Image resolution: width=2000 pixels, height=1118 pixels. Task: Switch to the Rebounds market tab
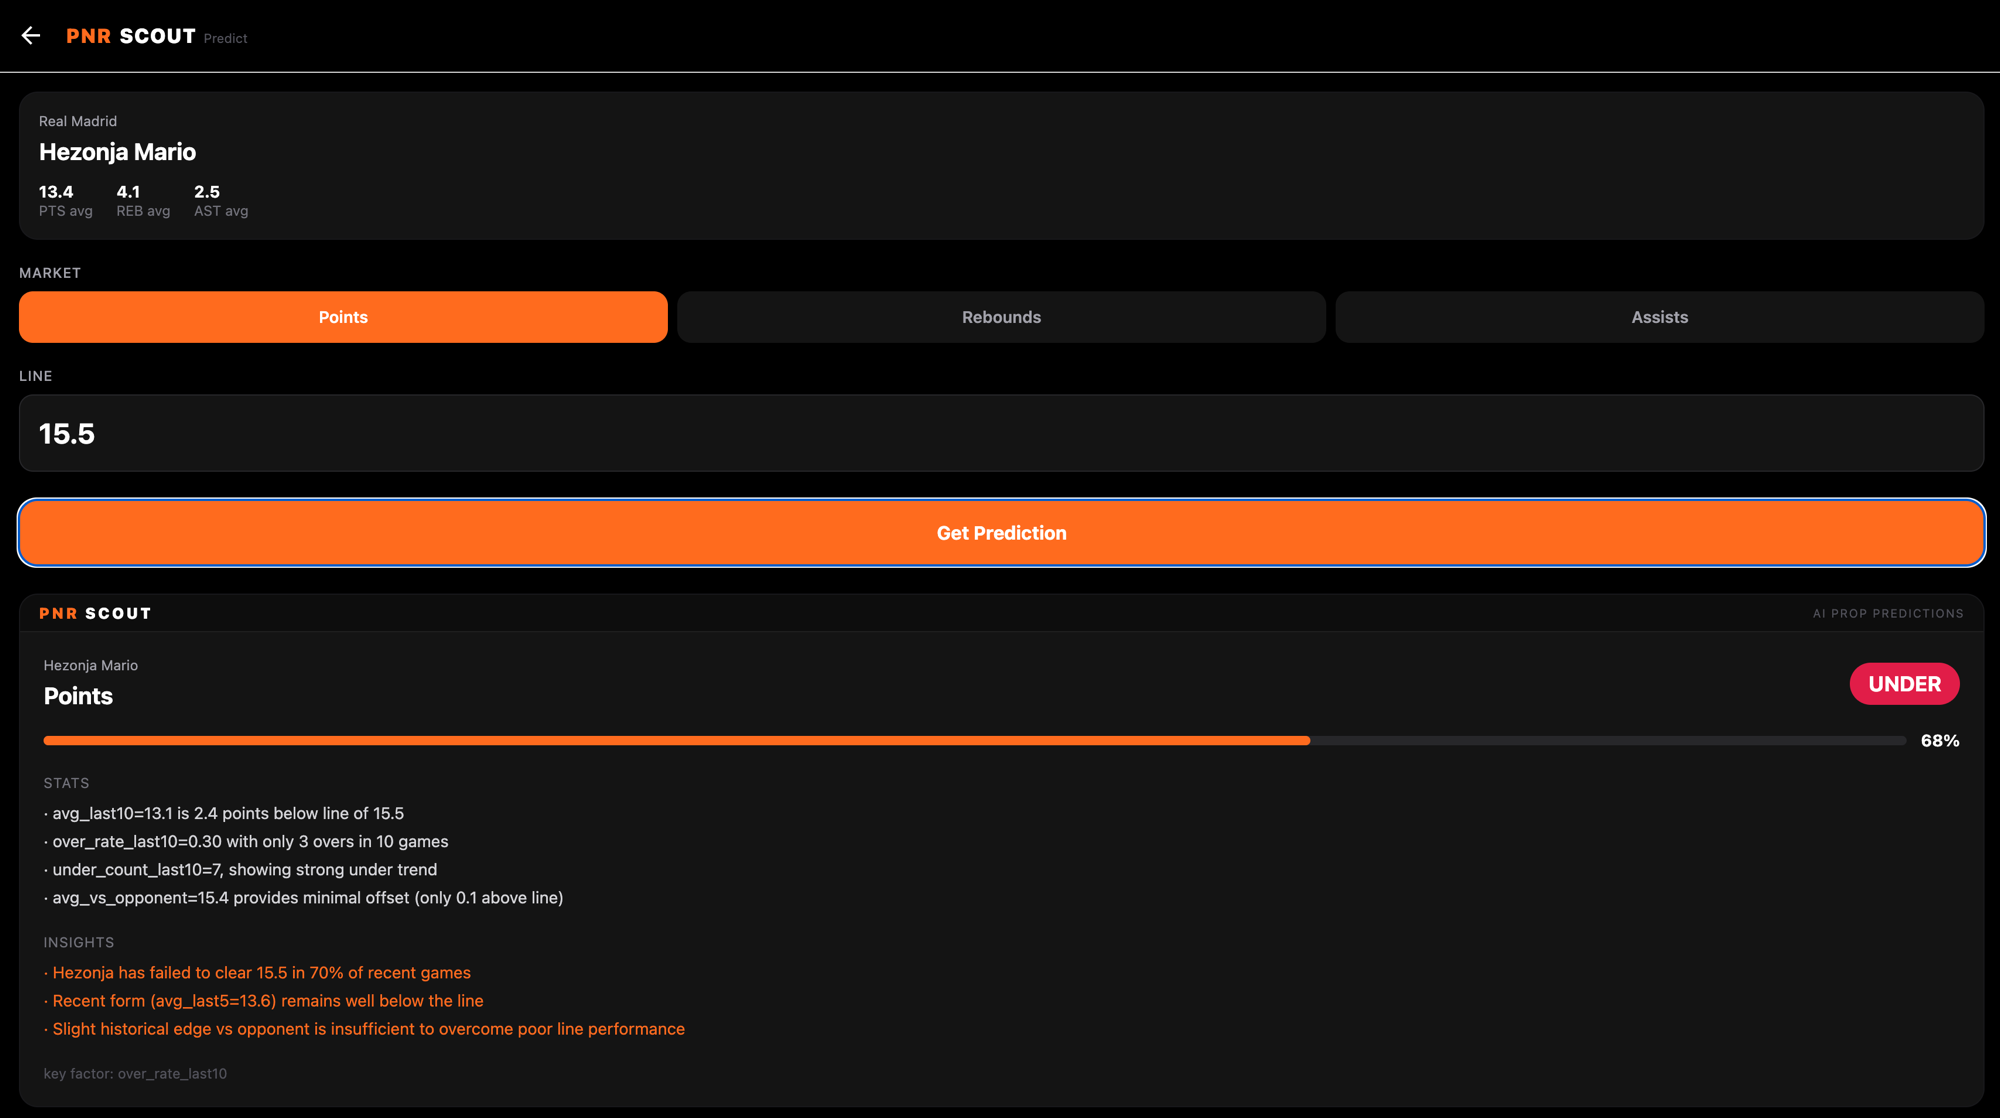point(1001,317)
